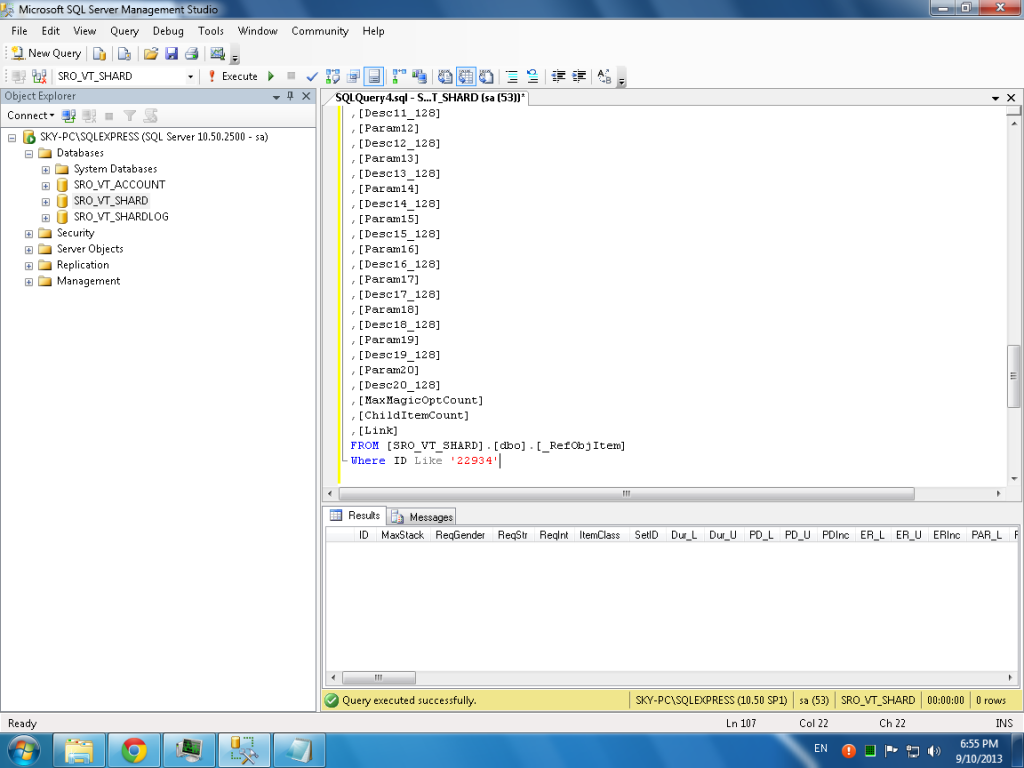Select the Management folder in the tree
Screen dimensions: 1024x768
(88, 281)
